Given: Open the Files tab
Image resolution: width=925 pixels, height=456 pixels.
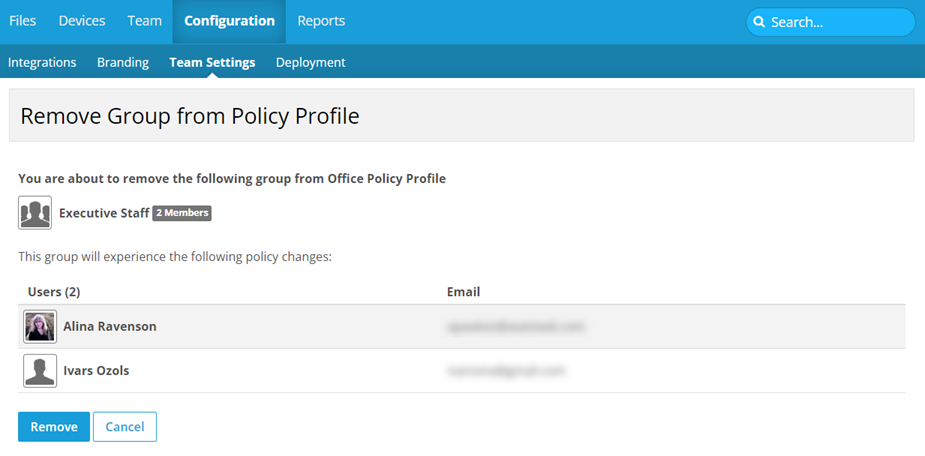Looking at the screenshot, I should (x=23, y=21).
